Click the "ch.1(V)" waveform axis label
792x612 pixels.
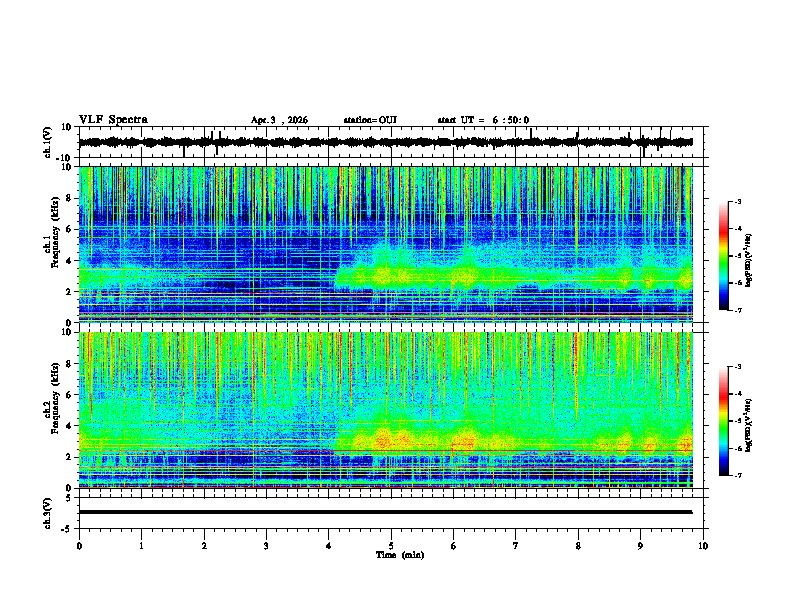point(48,142)
